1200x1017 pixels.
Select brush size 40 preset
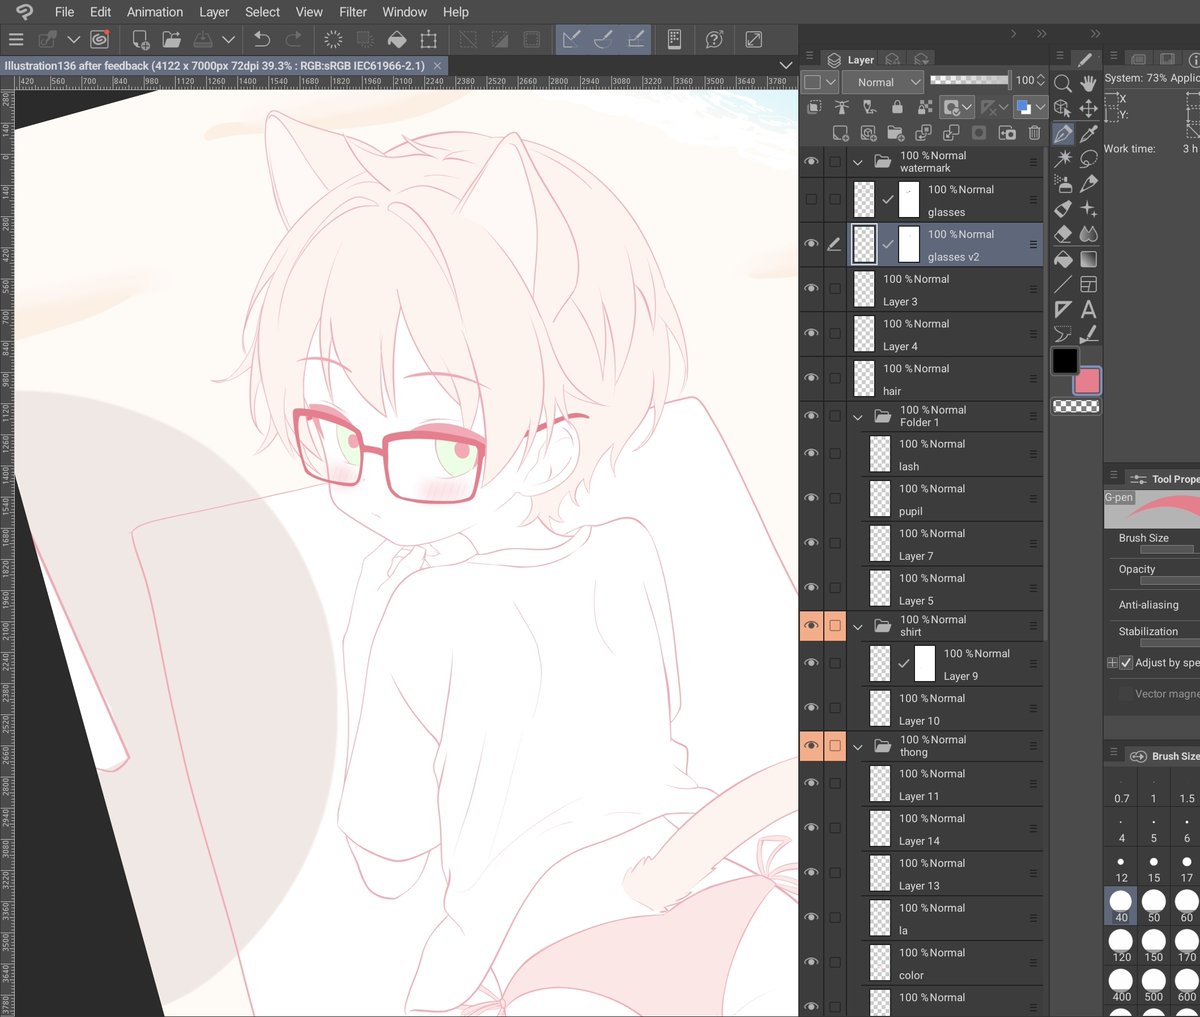pyautogui.click(x=1121, y=907)
